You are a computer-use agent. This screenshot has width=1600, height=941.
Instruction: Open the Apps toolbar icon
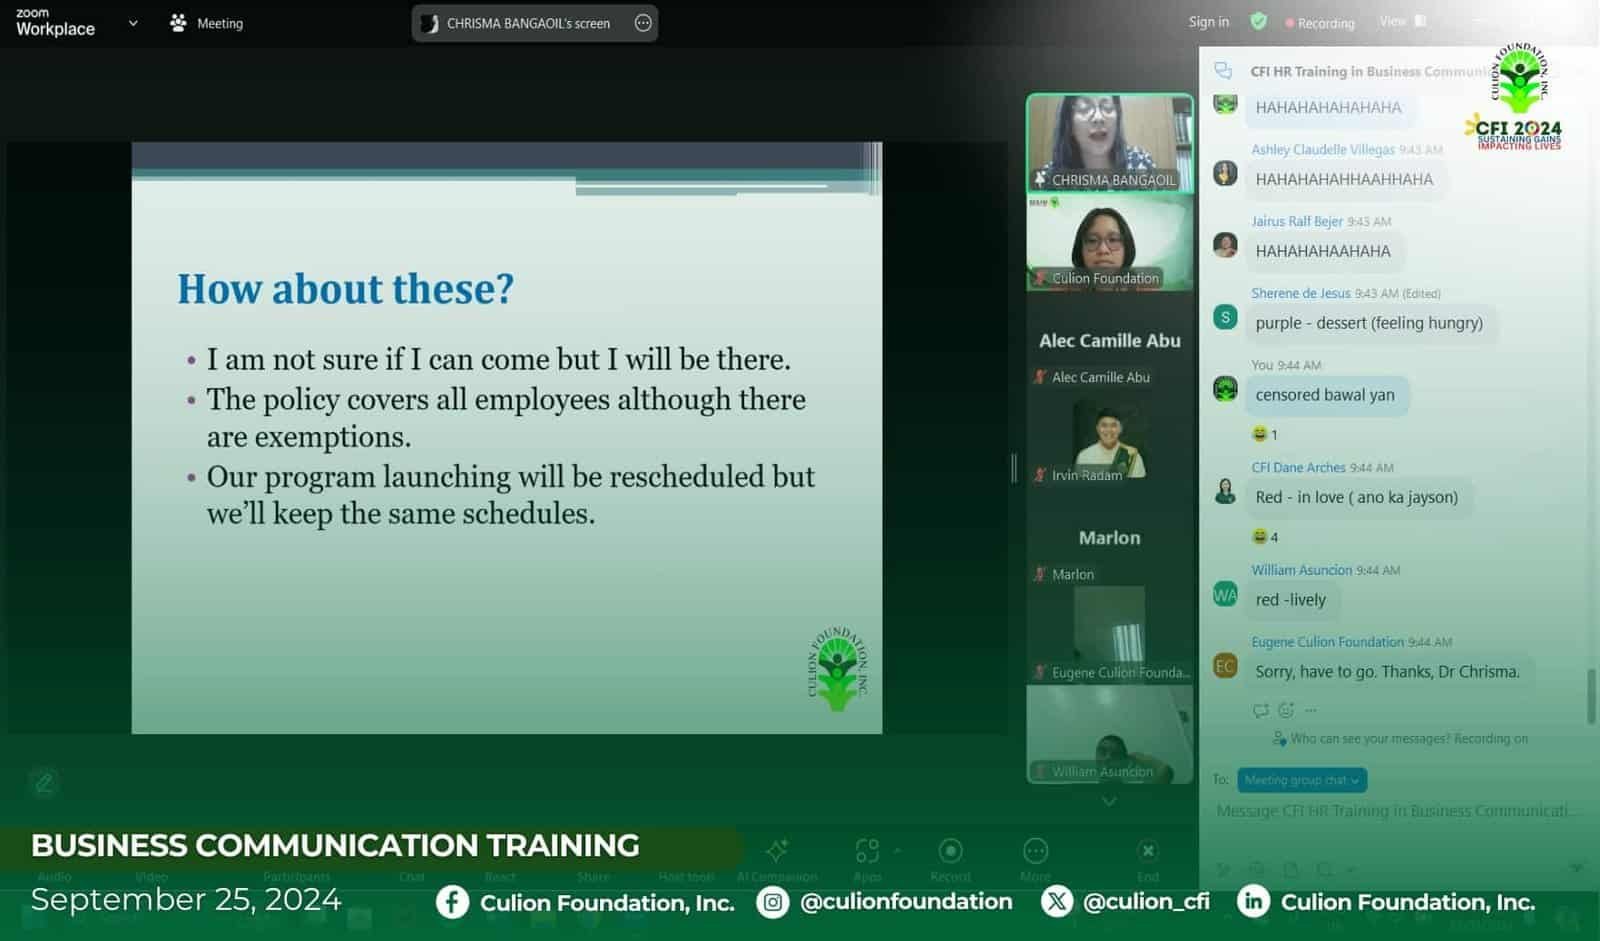867,851
